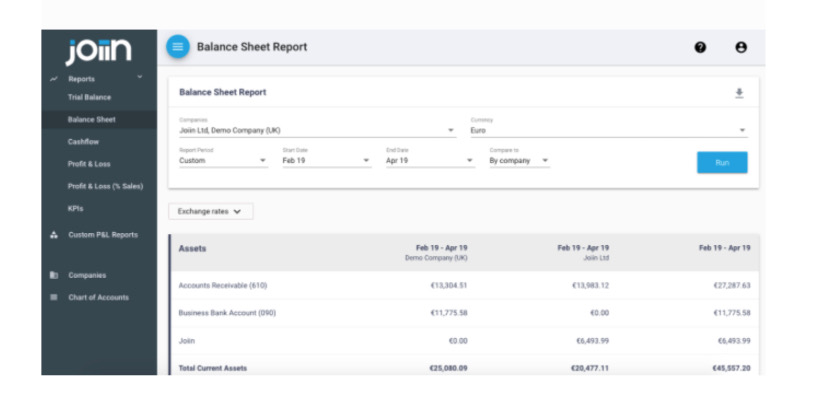
Task: Click the Joiin Ltd column header
Action: tap(583, 252)
